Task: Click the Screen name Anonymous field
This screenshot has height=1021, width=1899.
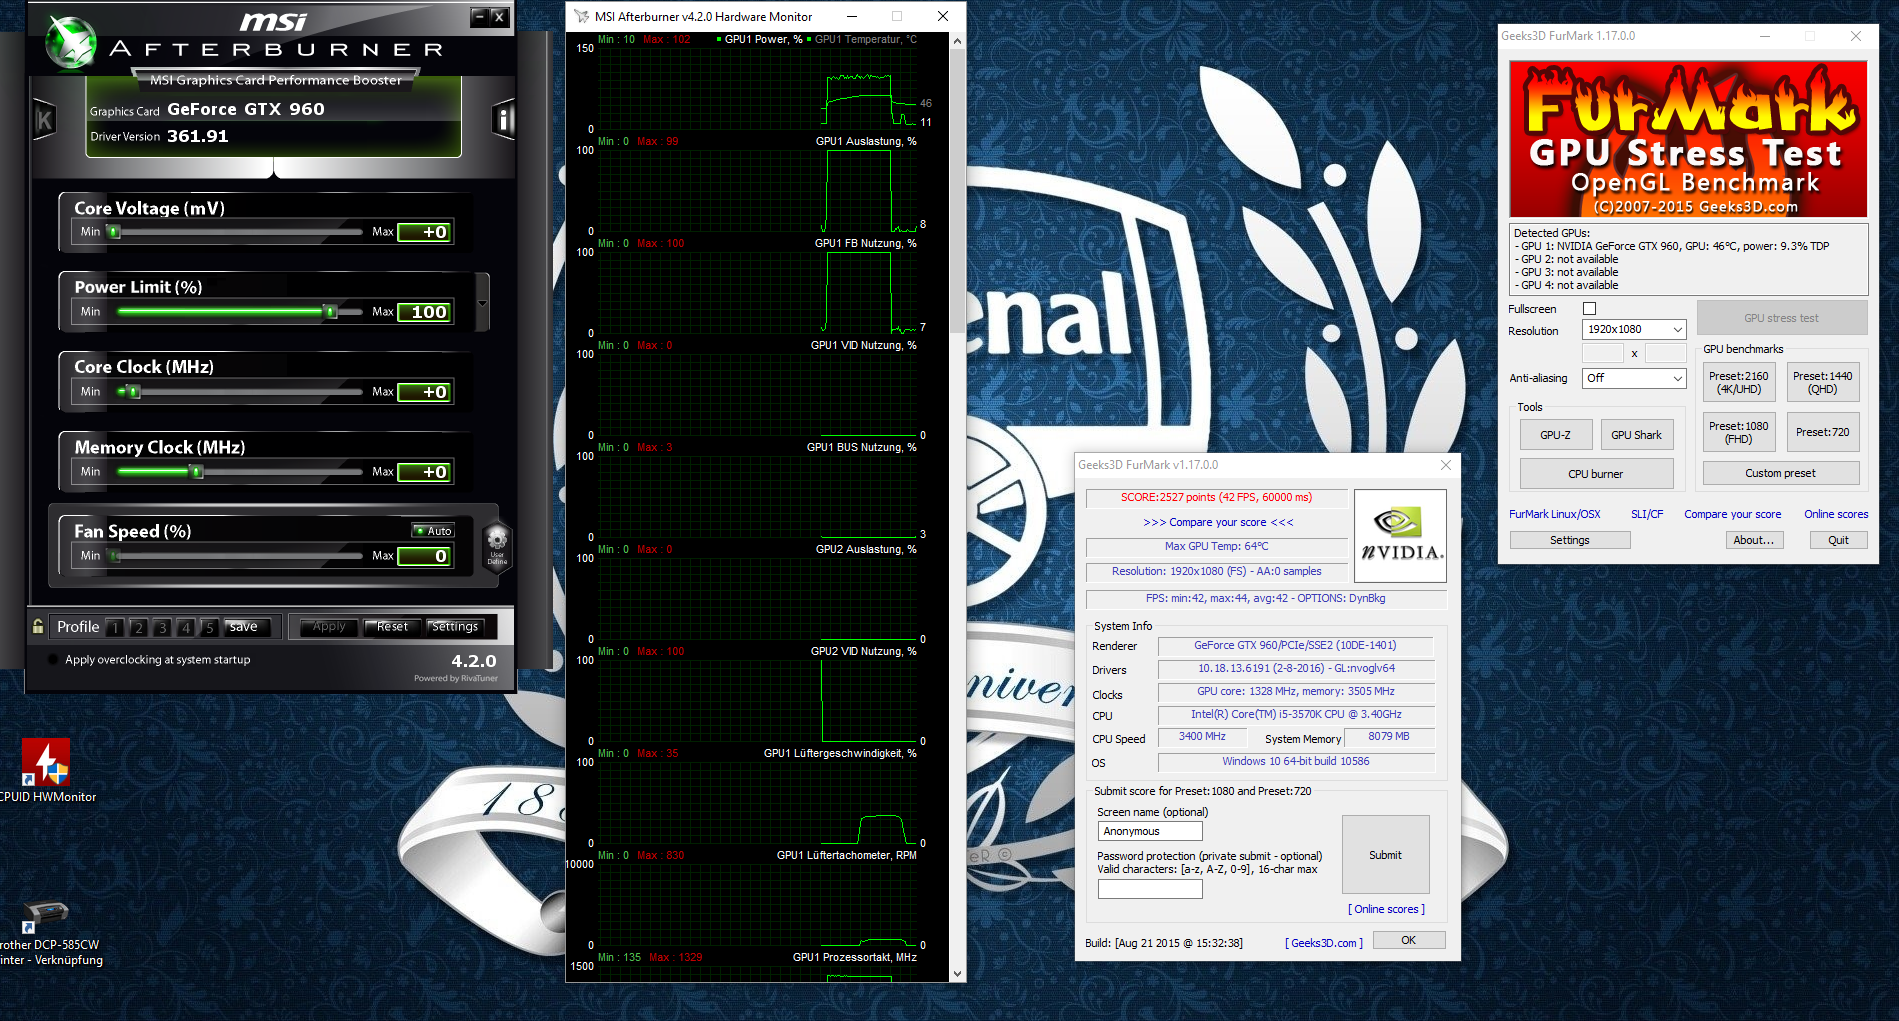Action: click(x=1150, y=831)
